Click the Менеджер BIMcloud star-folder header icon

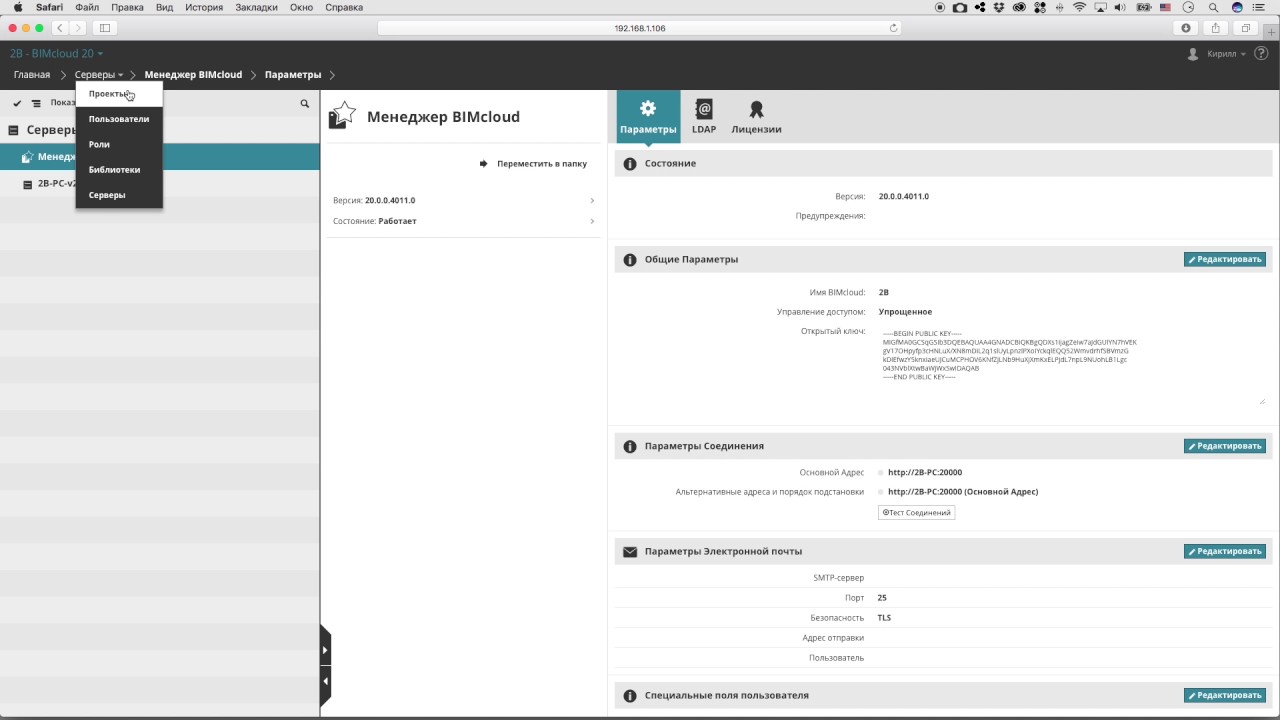(x=342, y=116)
